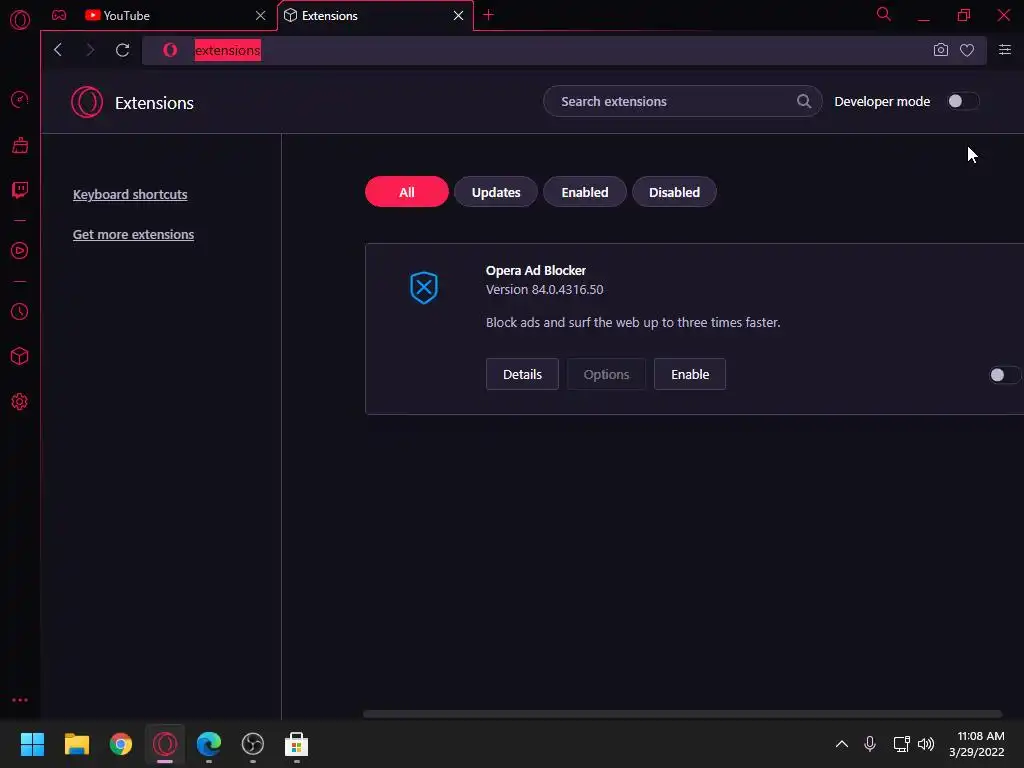Open OBS Studio from taskbar
This screenshot has width=1024, height=768.
coord(253,744)
